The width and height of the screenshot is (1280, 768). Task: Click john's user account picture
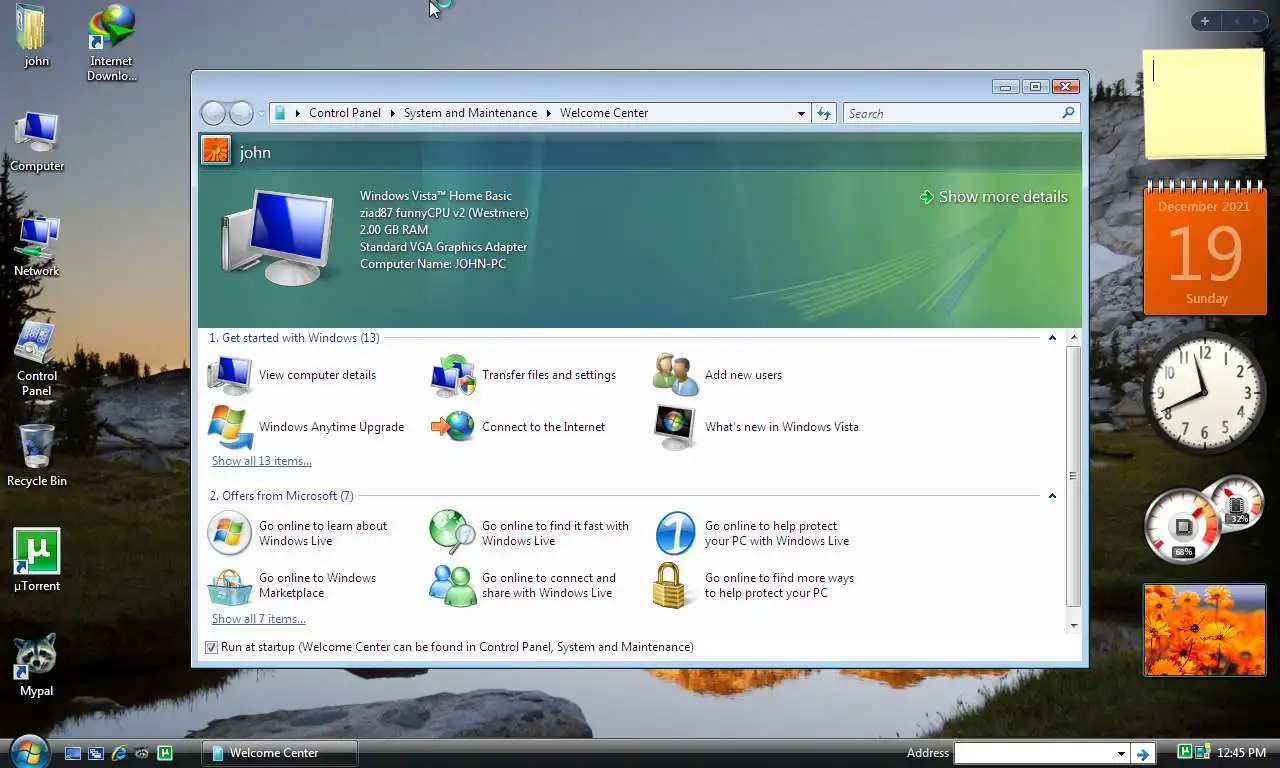(216, 151)
